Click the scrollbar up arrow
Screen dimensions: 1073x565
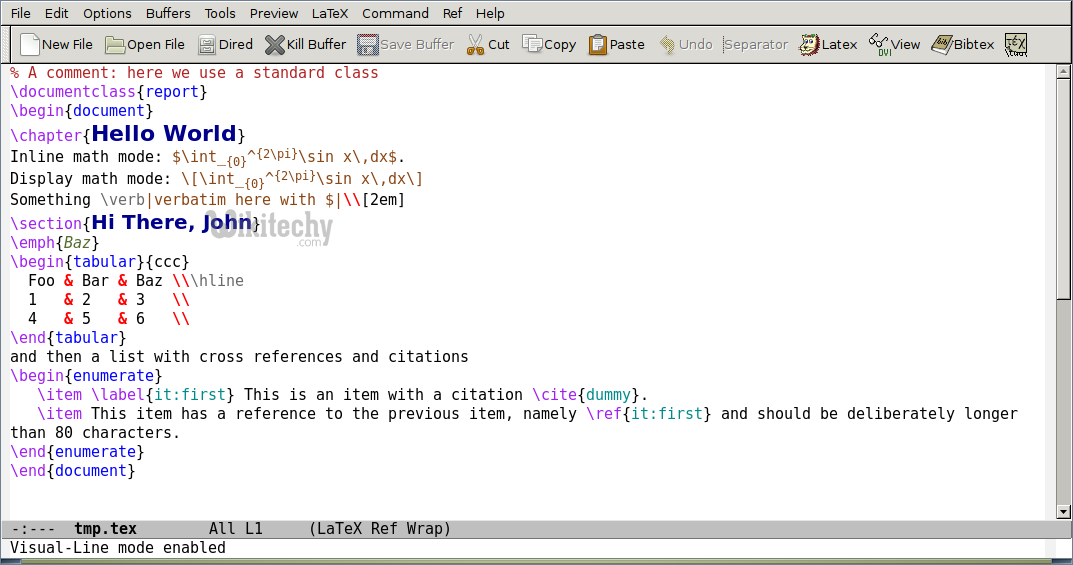click(1063, 70)
